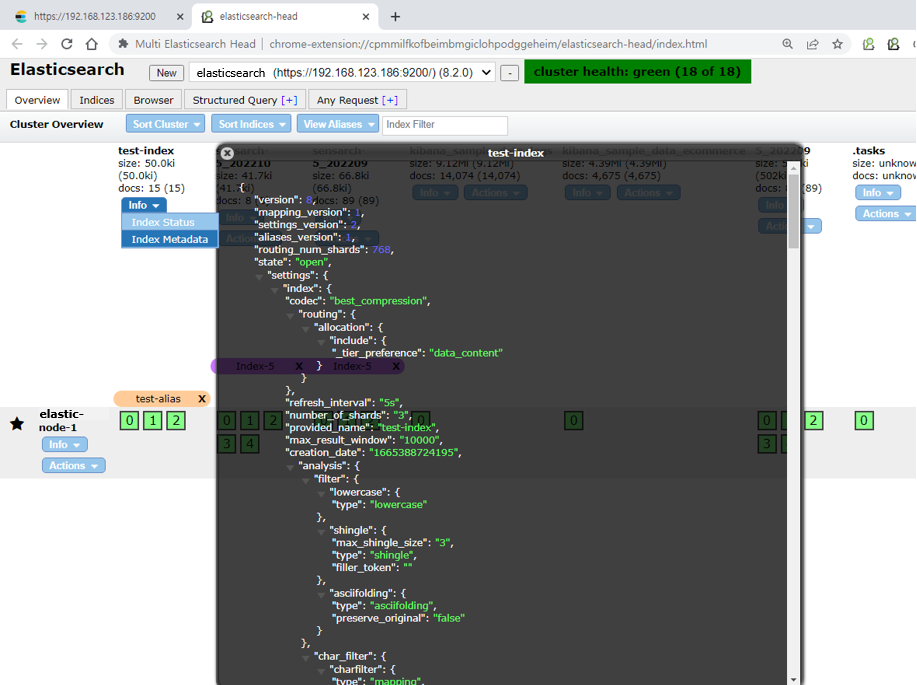
Task: Open the .tasks index Actions dropdown
Action: coord(885,214)
